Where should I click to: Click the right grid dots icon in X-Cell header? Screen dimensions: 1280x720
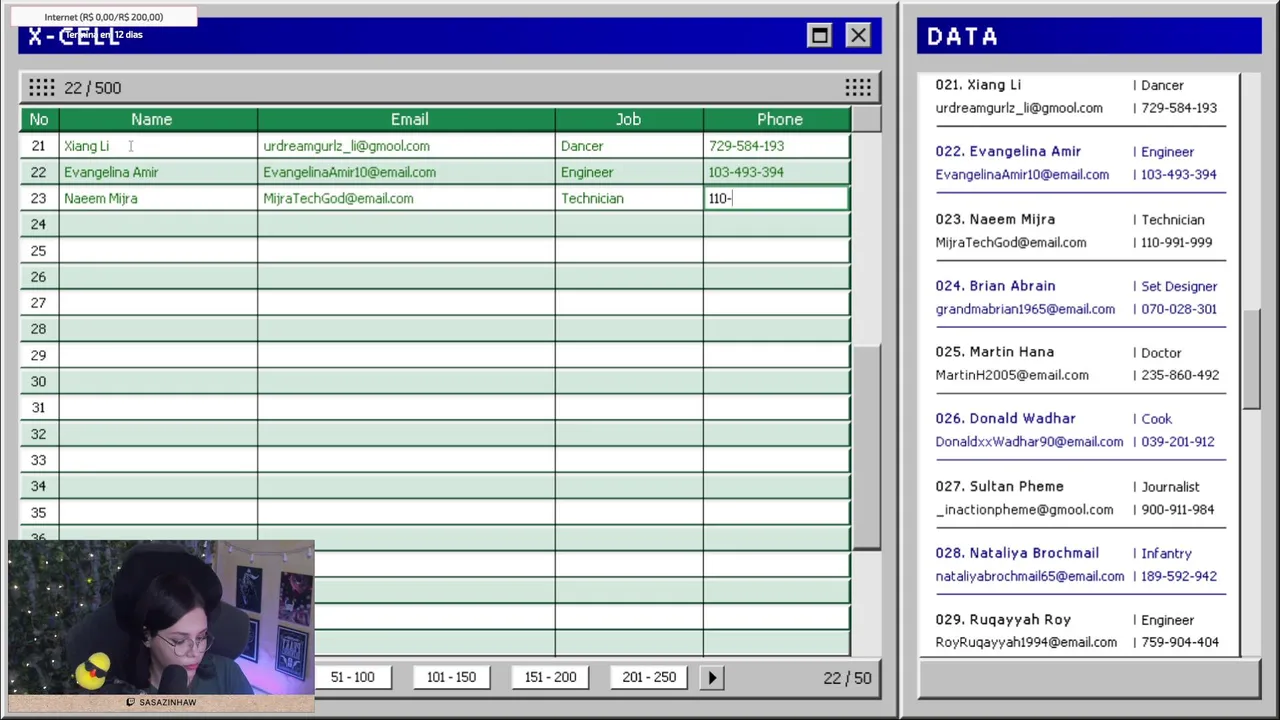point(858,87)
